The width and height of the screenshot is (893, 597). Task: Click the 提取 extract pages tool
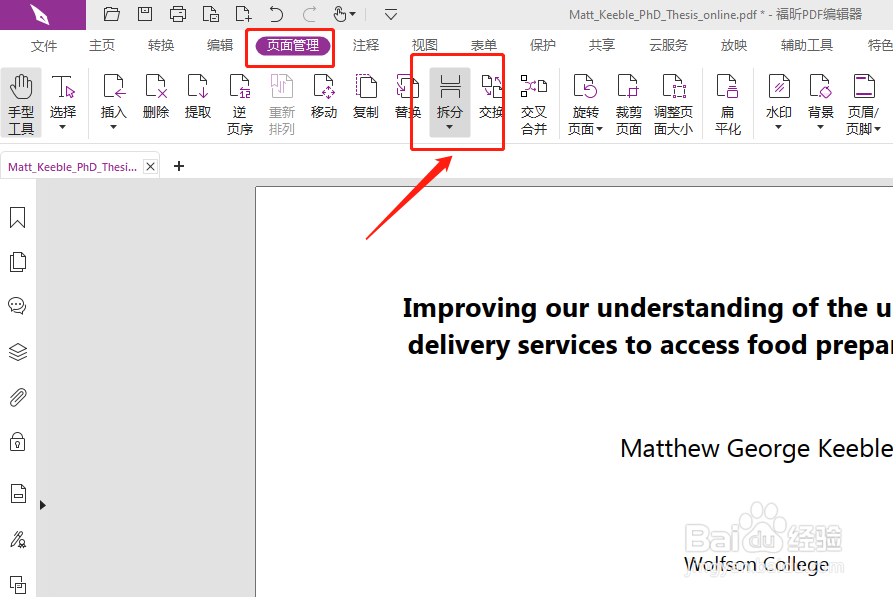pyautogui.click(x=198, y=97)
